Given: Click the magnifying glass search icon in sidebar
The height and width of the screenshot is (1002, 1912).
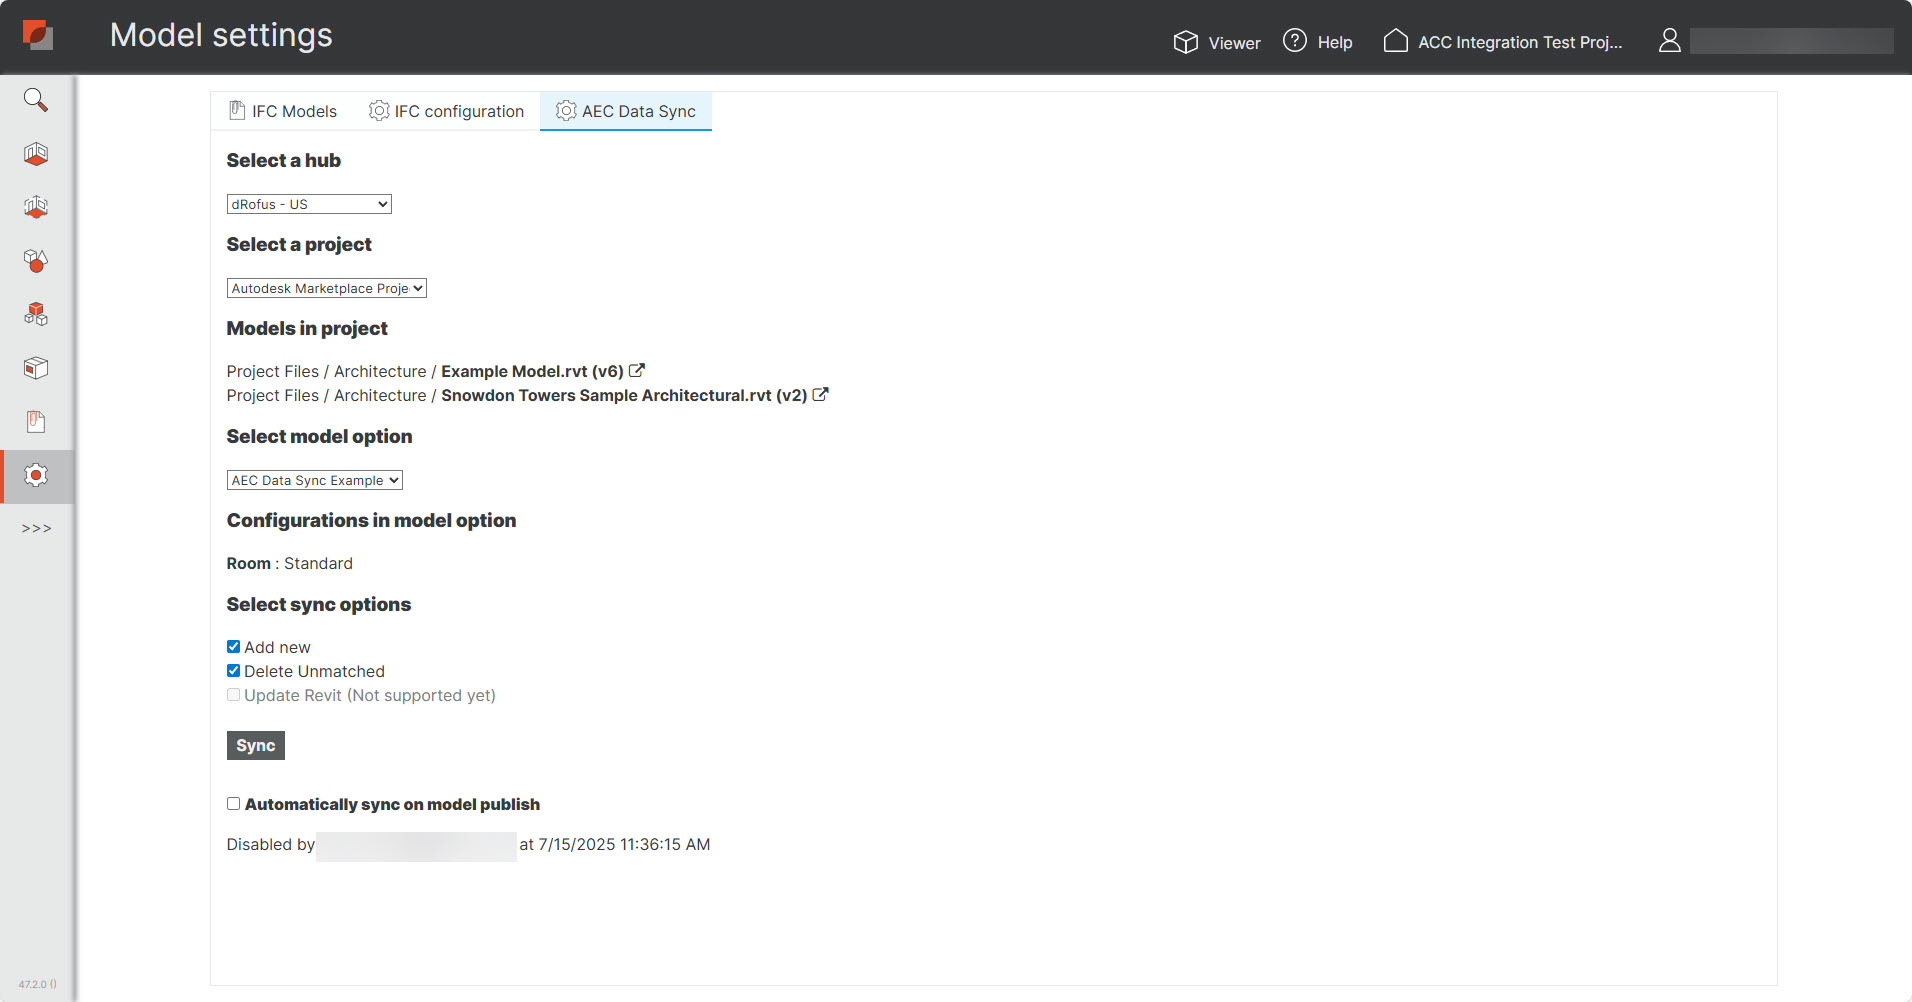Looking at the screenshot, I should tap(36, 100).
